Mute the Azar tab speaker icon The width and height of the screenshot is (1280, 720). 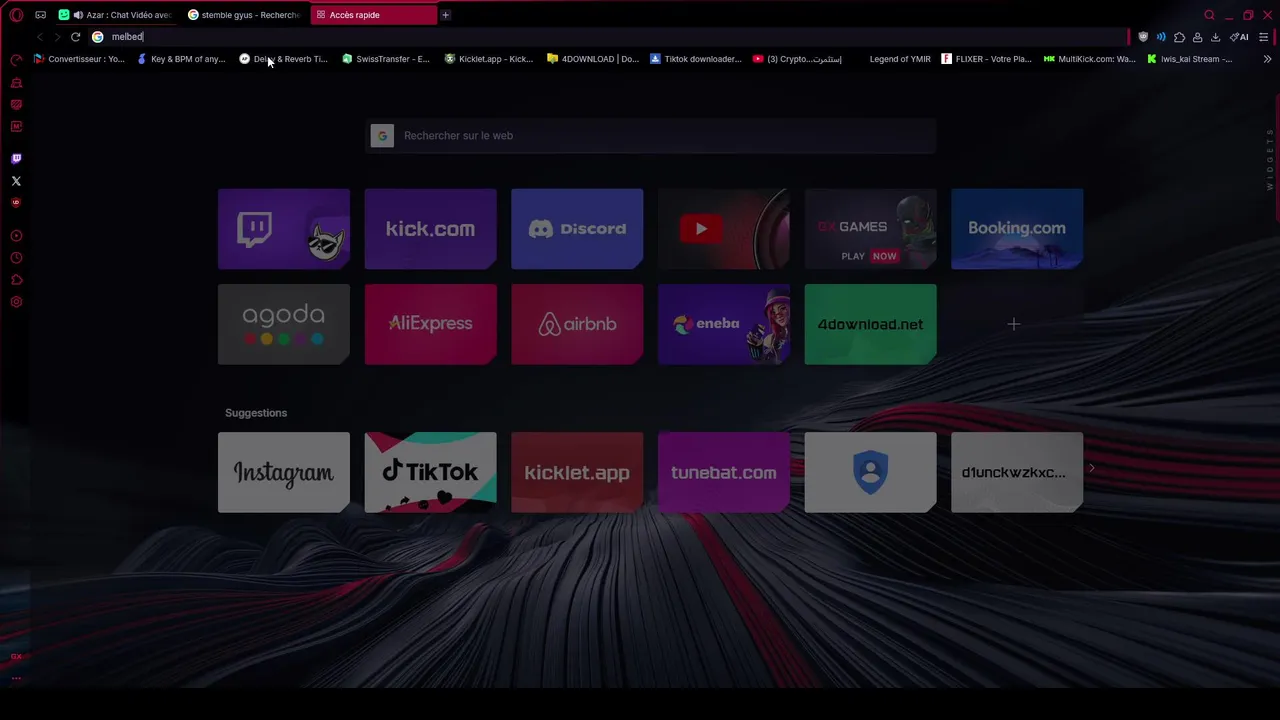click(x=78, y=15)
